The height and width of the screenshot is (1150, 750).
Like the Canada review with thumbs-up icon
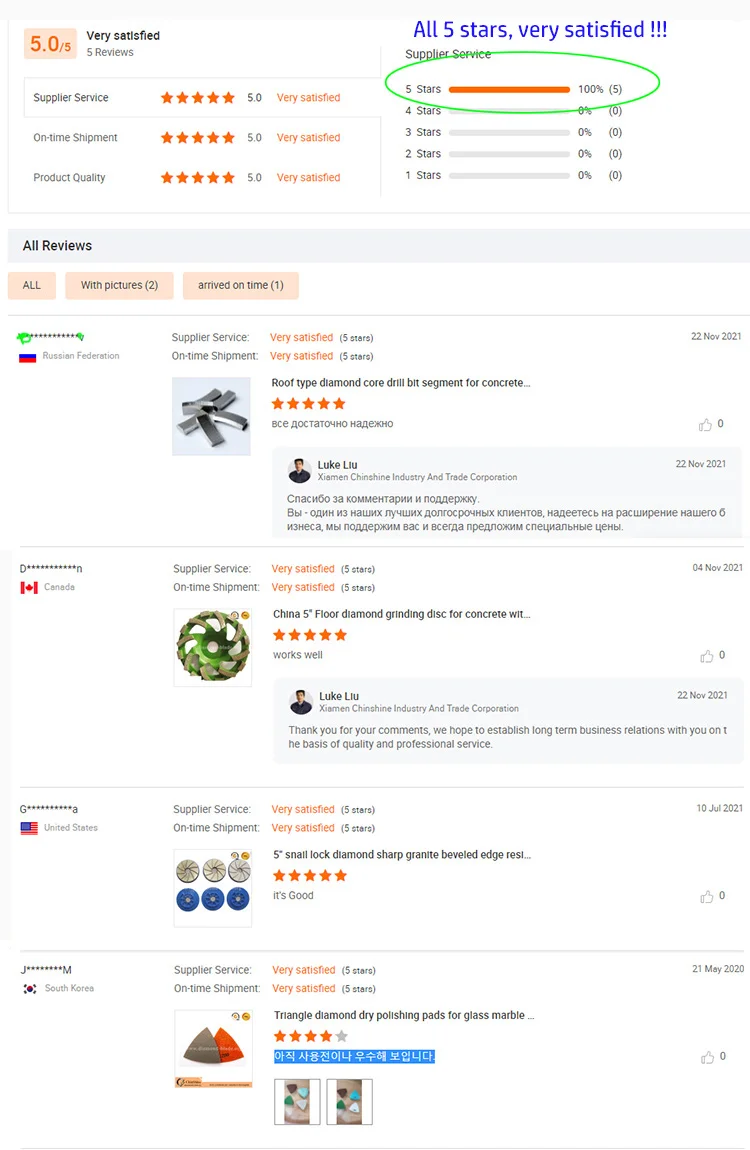pos(707,656)
